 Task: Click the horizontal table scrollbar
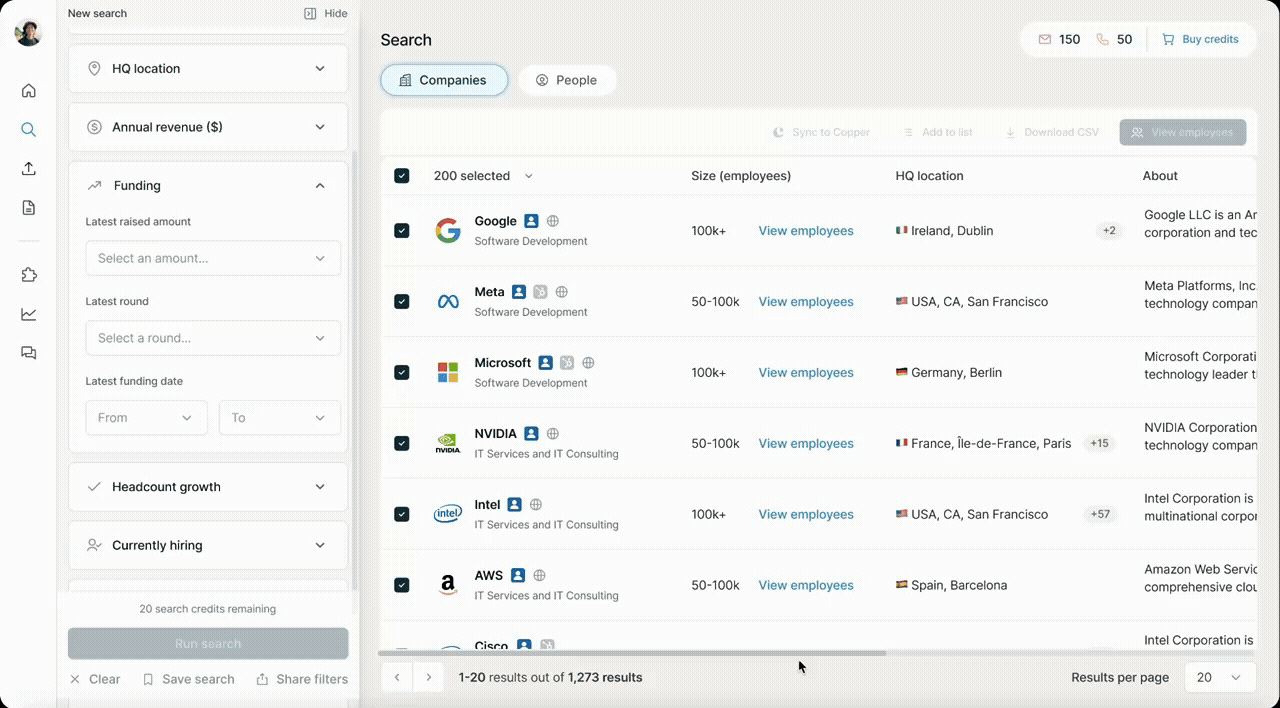632,653
